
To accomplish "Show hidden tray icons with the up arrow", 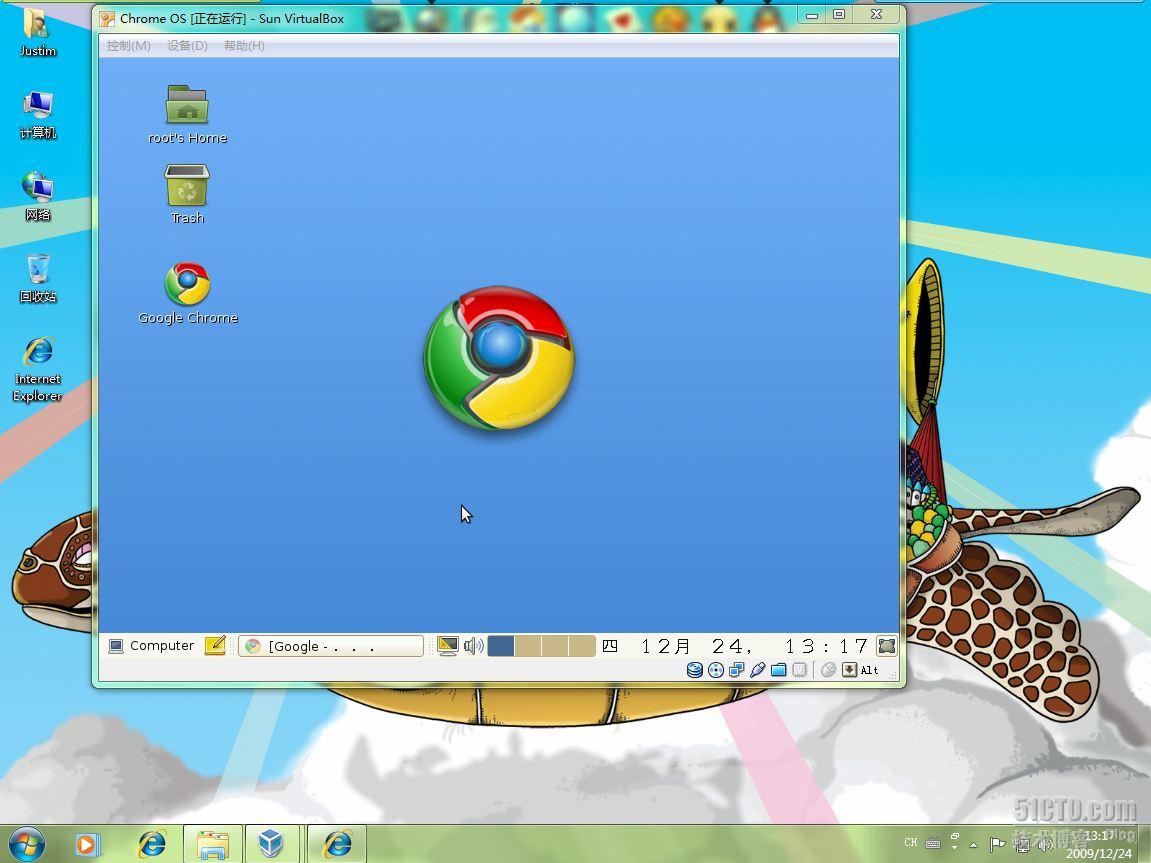I will pyautogui.click(x=973, y=845).
